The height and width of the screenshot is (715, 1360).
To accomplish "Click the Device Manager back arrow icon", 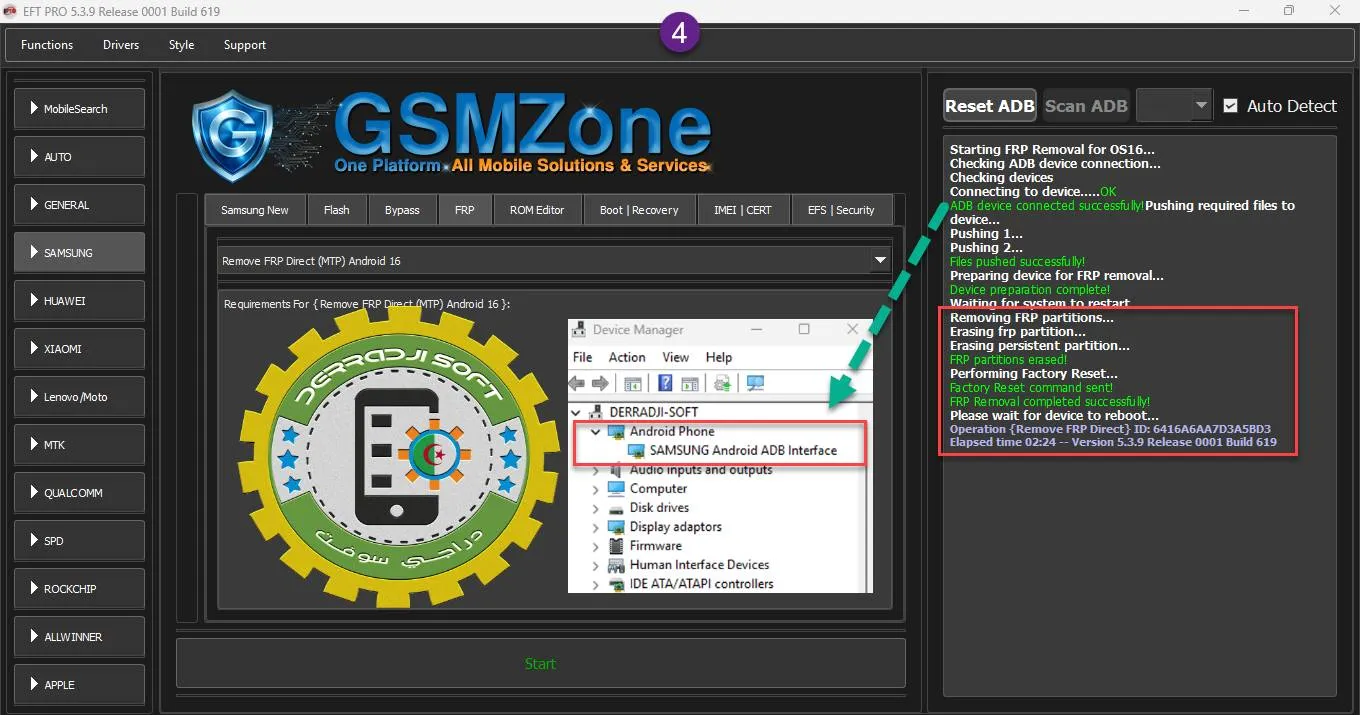I will [x=577, y=384].
